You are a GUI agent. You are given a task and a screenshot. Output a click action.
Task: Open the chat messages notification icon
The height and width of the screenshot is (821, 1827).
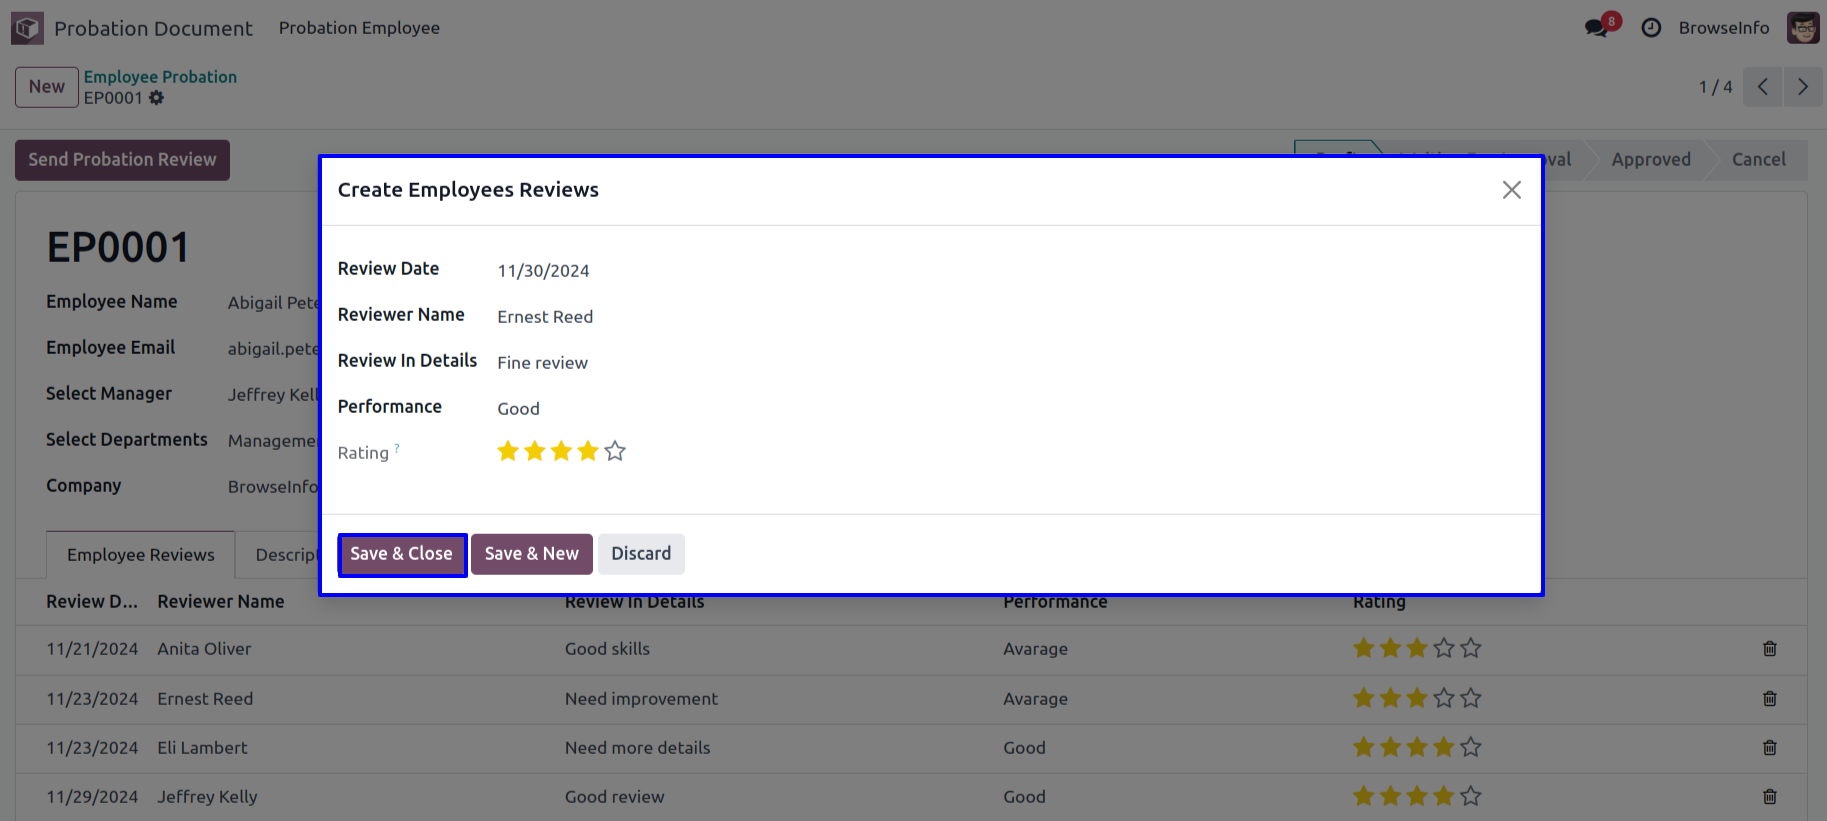click(x=1597, y=28)
